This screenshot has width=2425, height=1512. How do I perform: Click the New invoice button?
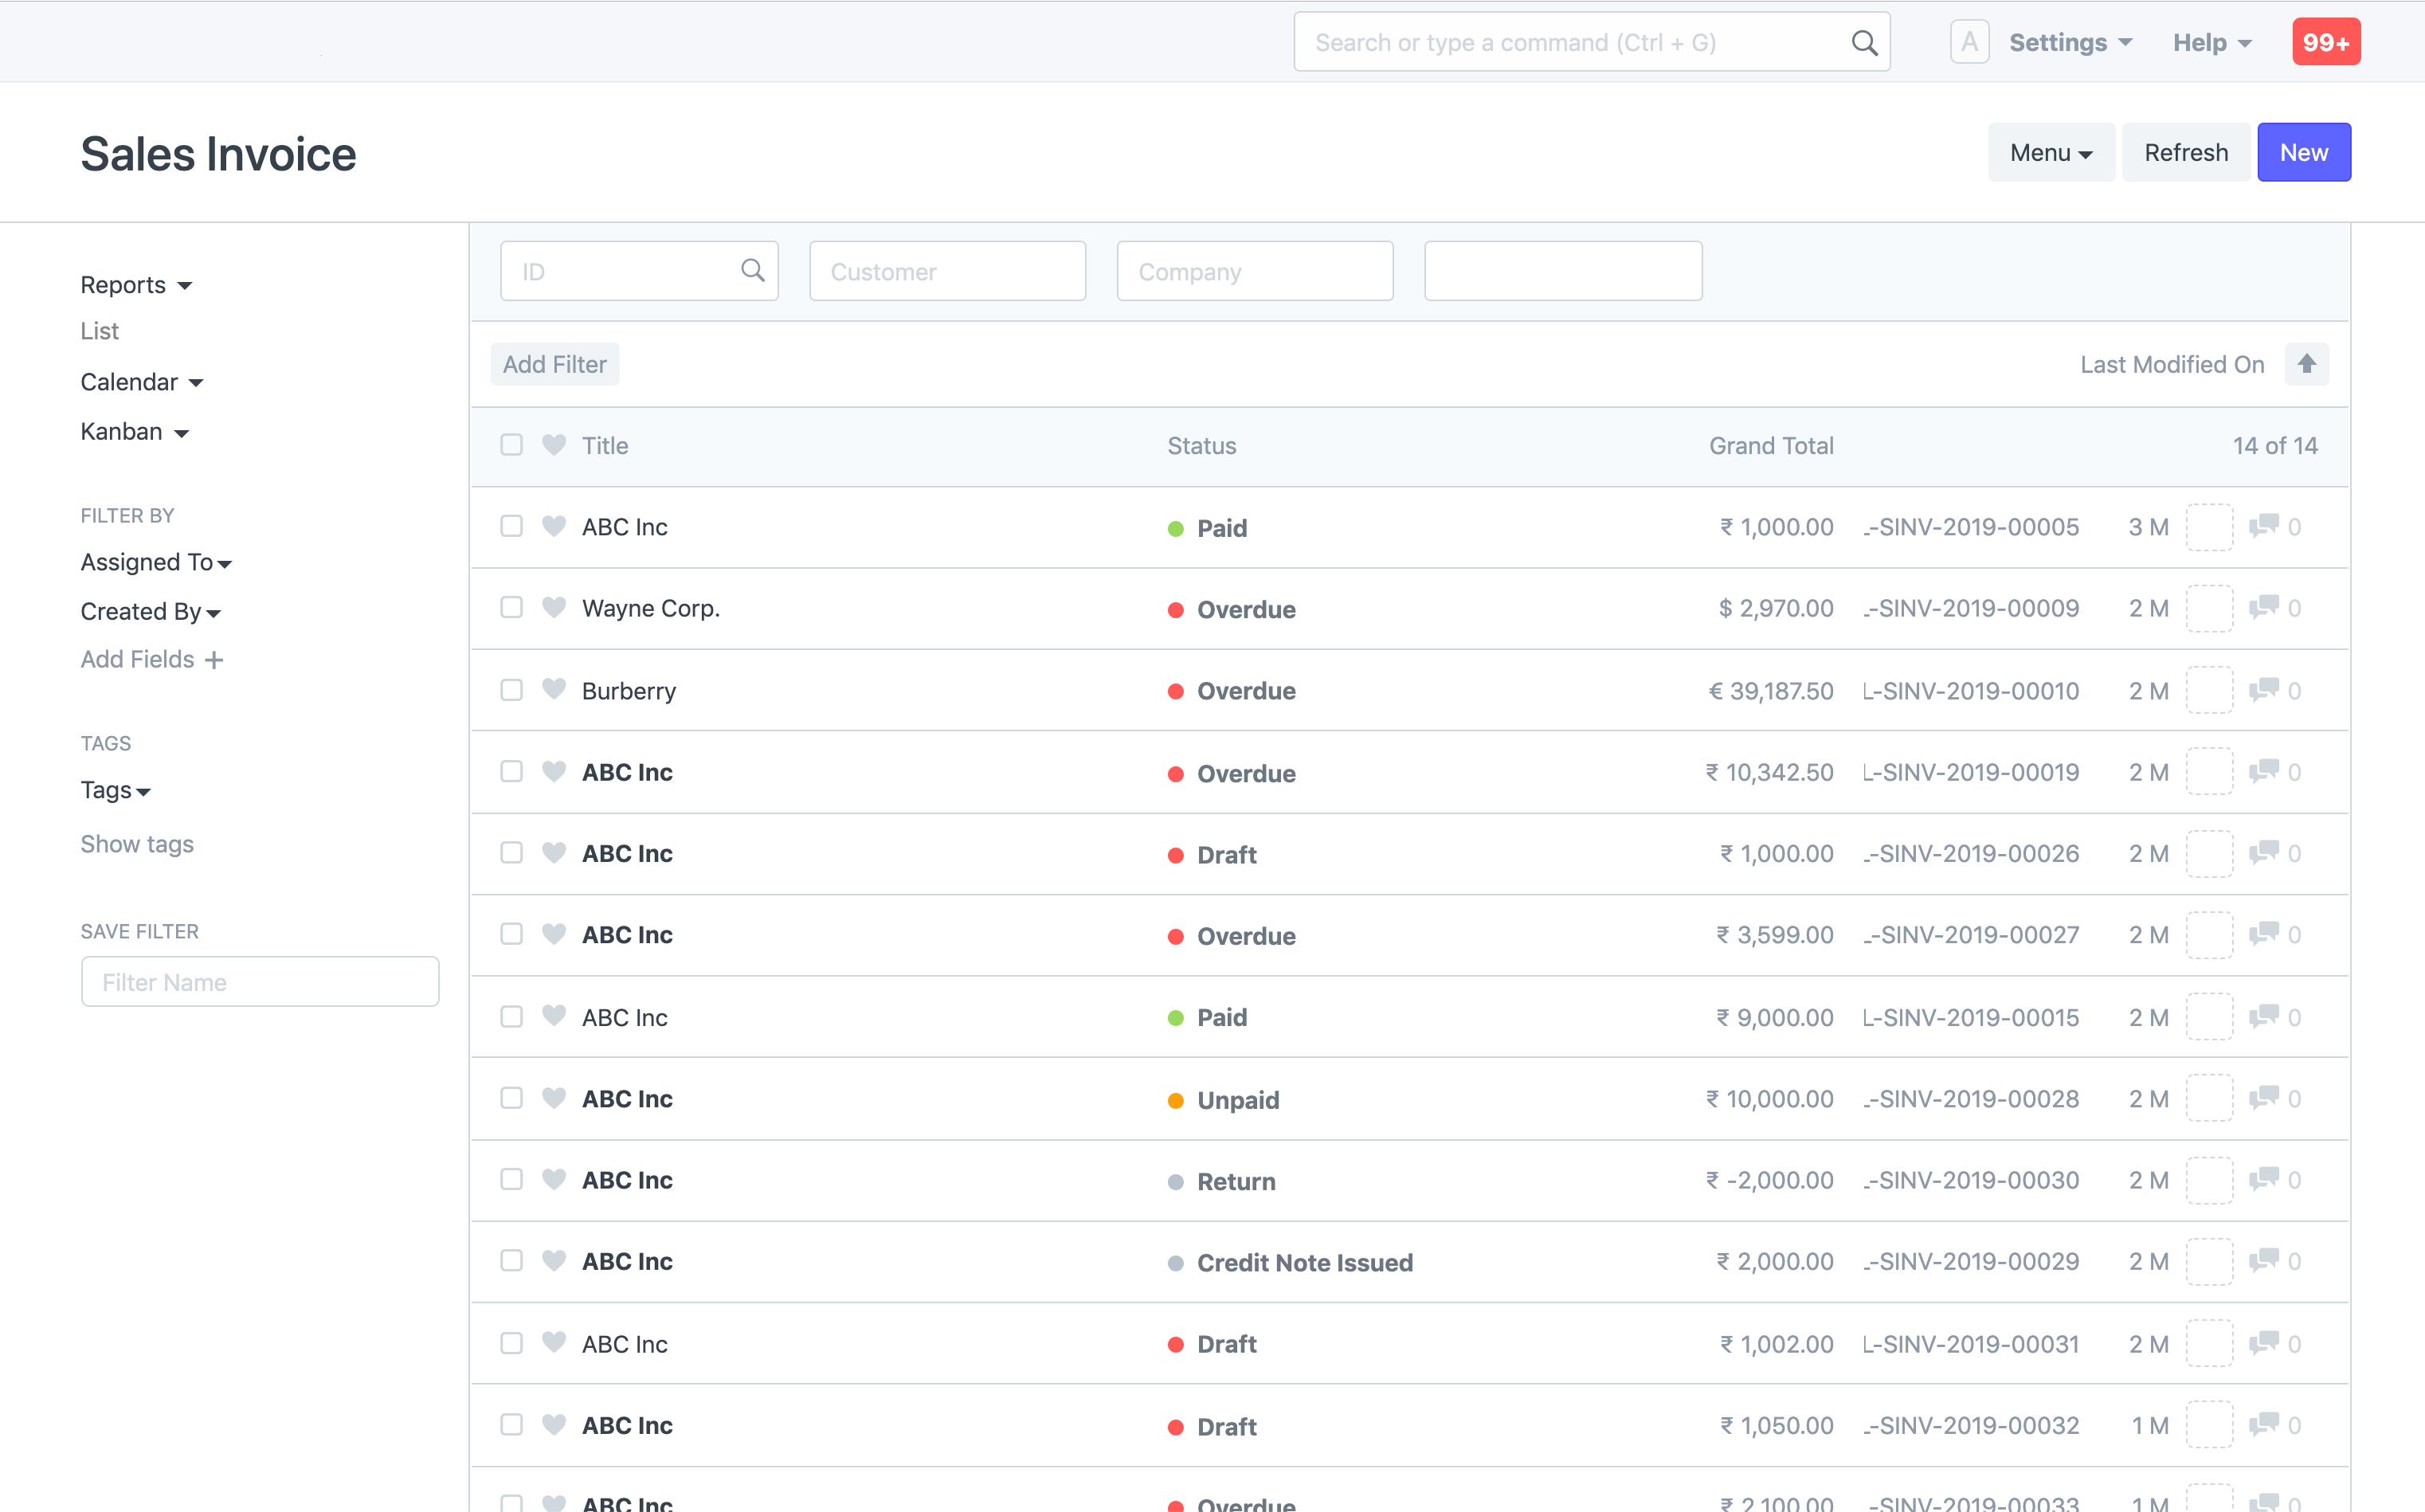tap(2303, 153)
